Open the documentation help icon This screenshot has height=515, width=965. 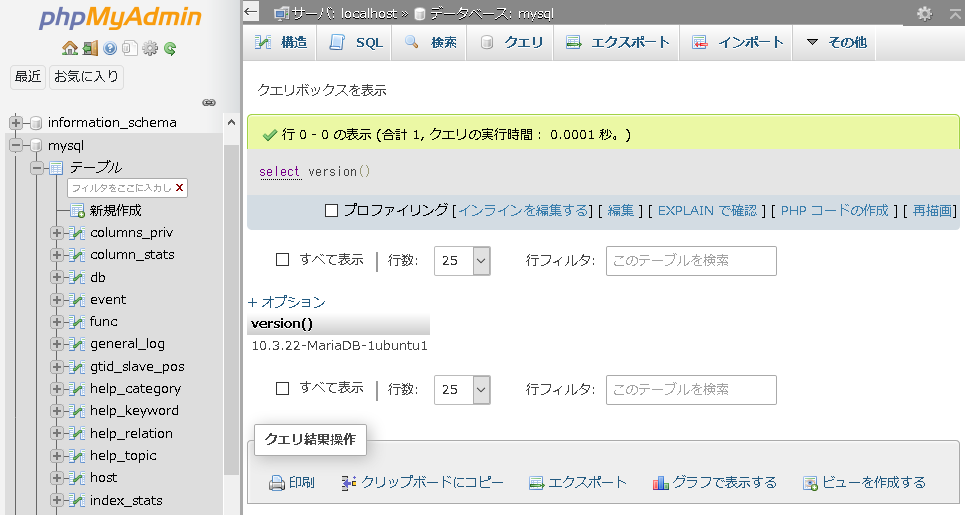110,49
